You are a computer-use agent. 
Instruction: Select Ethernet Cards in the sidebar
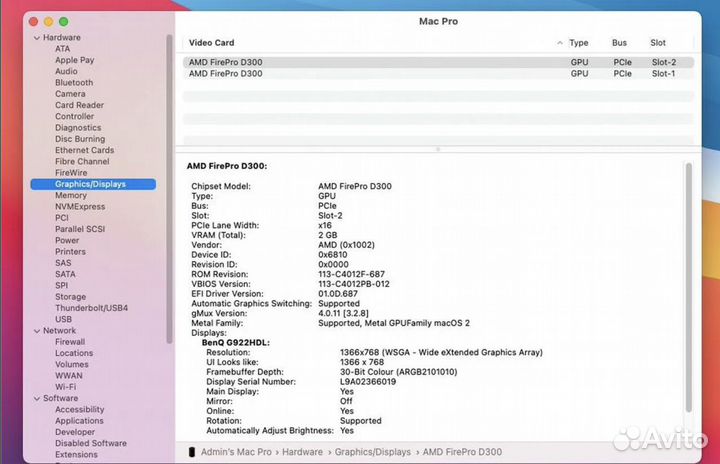click(84, 150)
